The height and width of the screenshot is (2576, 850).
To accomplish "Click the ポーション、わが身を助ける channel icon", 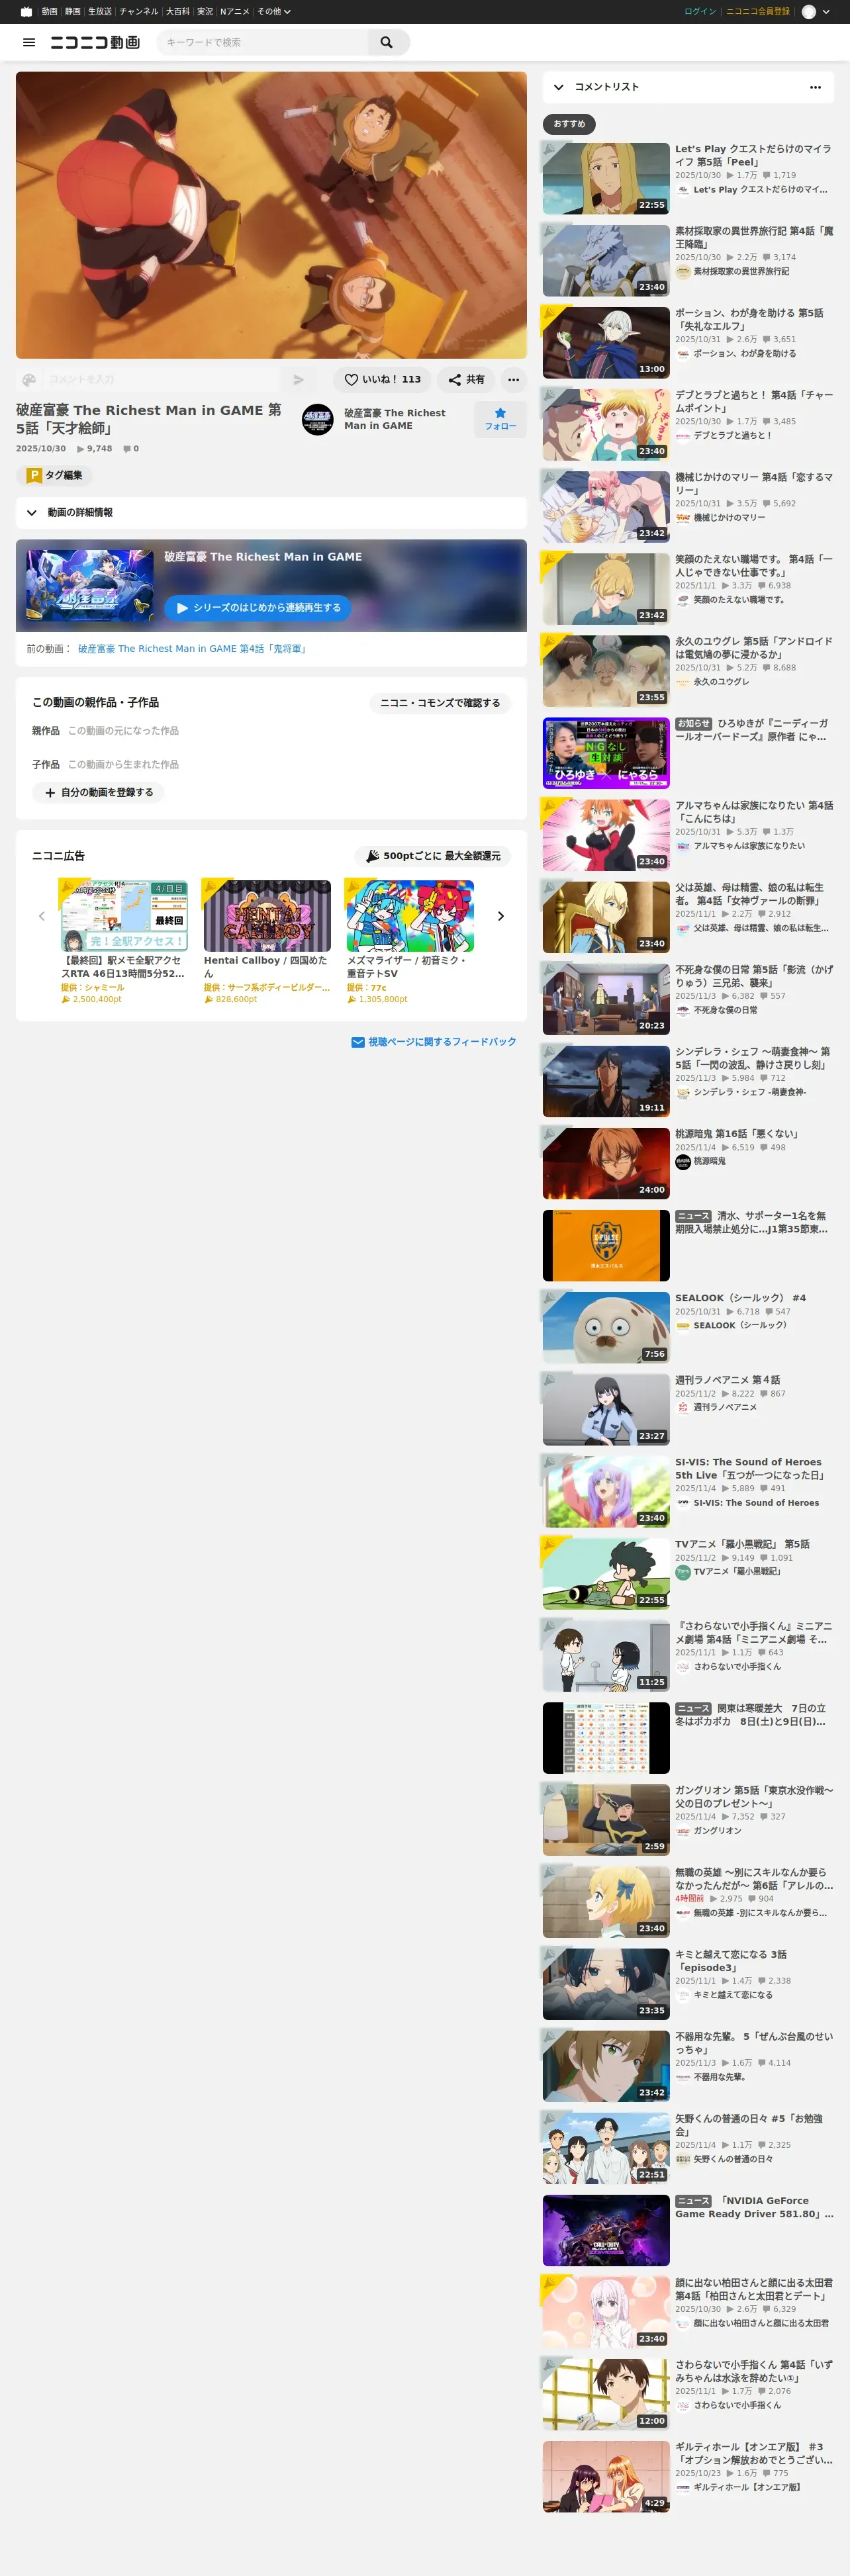I will pos(683,354).
